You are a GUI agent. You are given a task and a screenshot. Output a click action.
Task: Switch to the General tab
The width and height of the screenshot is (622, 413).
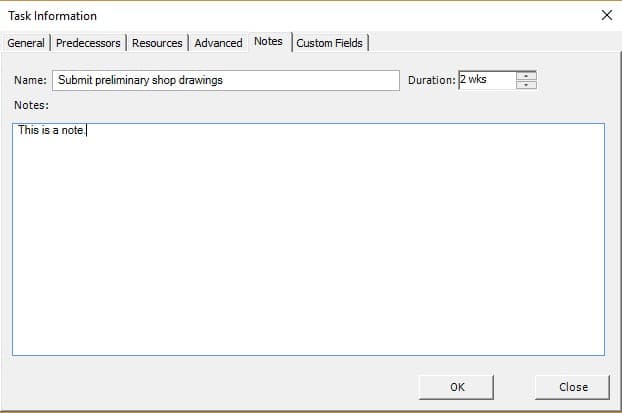[26, 43]
